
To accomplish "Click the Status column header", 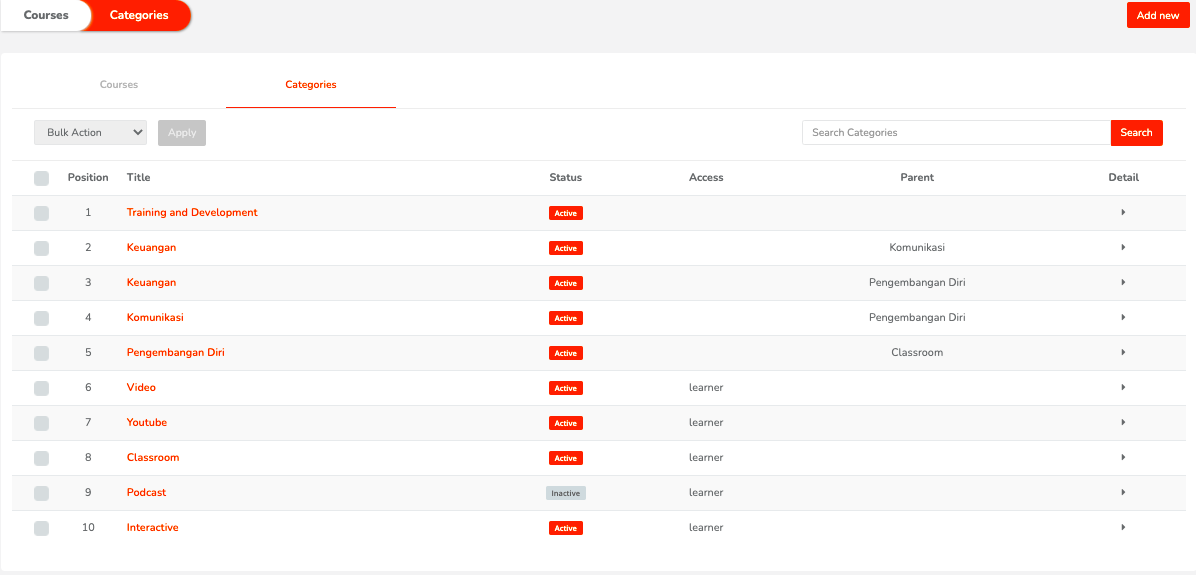I will pyautogui.click(x=566, y=178).
